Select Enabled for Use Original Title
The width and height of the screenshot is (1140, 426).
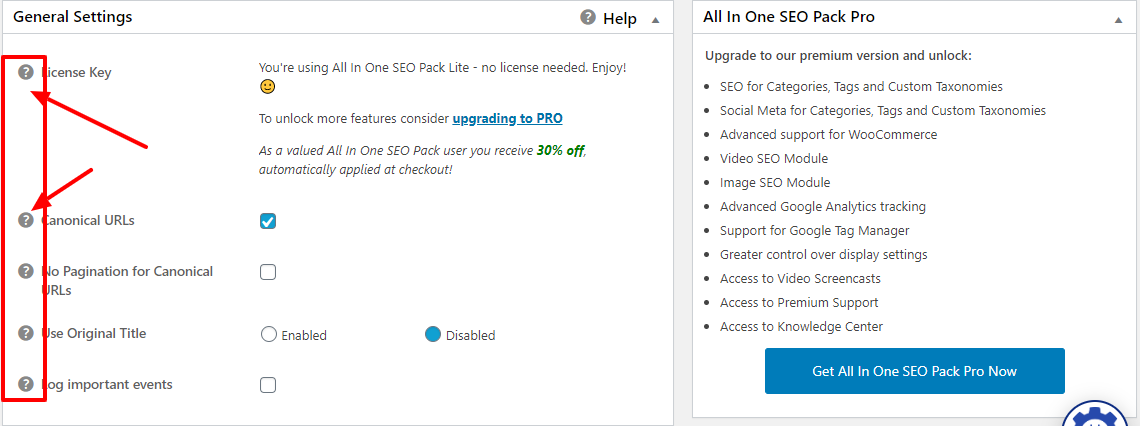coord(268,335)
